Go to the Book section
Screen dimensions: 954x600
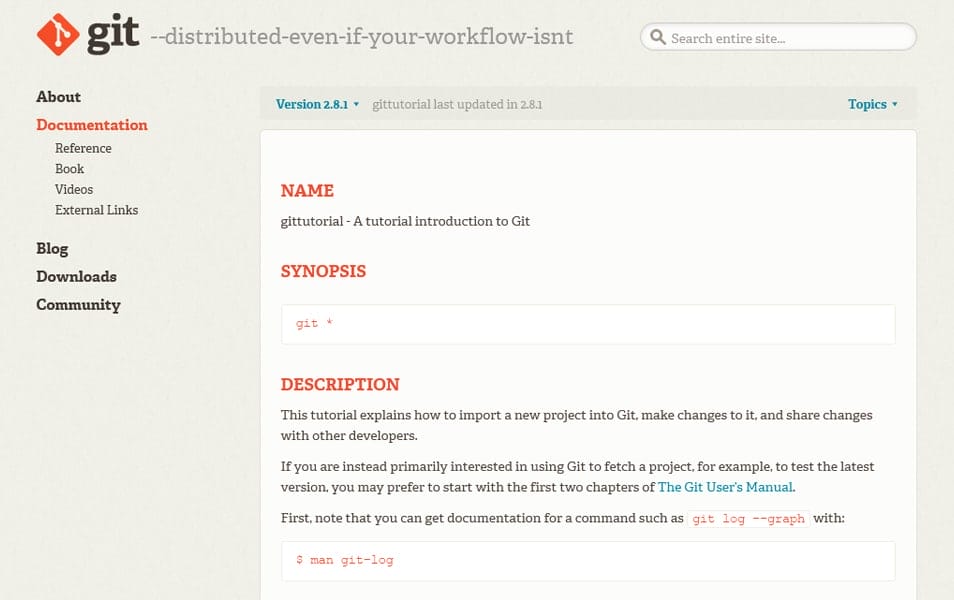pos(69,169)
